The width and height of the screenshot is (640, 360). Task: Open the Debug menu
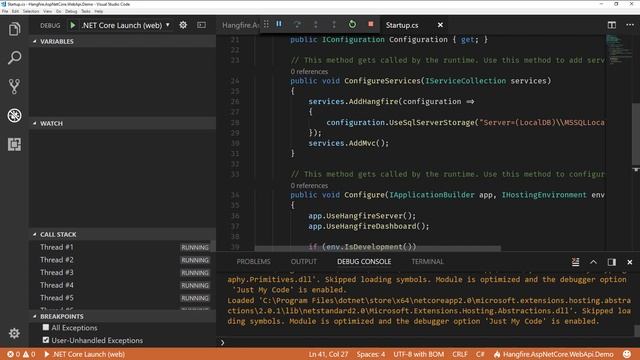pos(71,11)
